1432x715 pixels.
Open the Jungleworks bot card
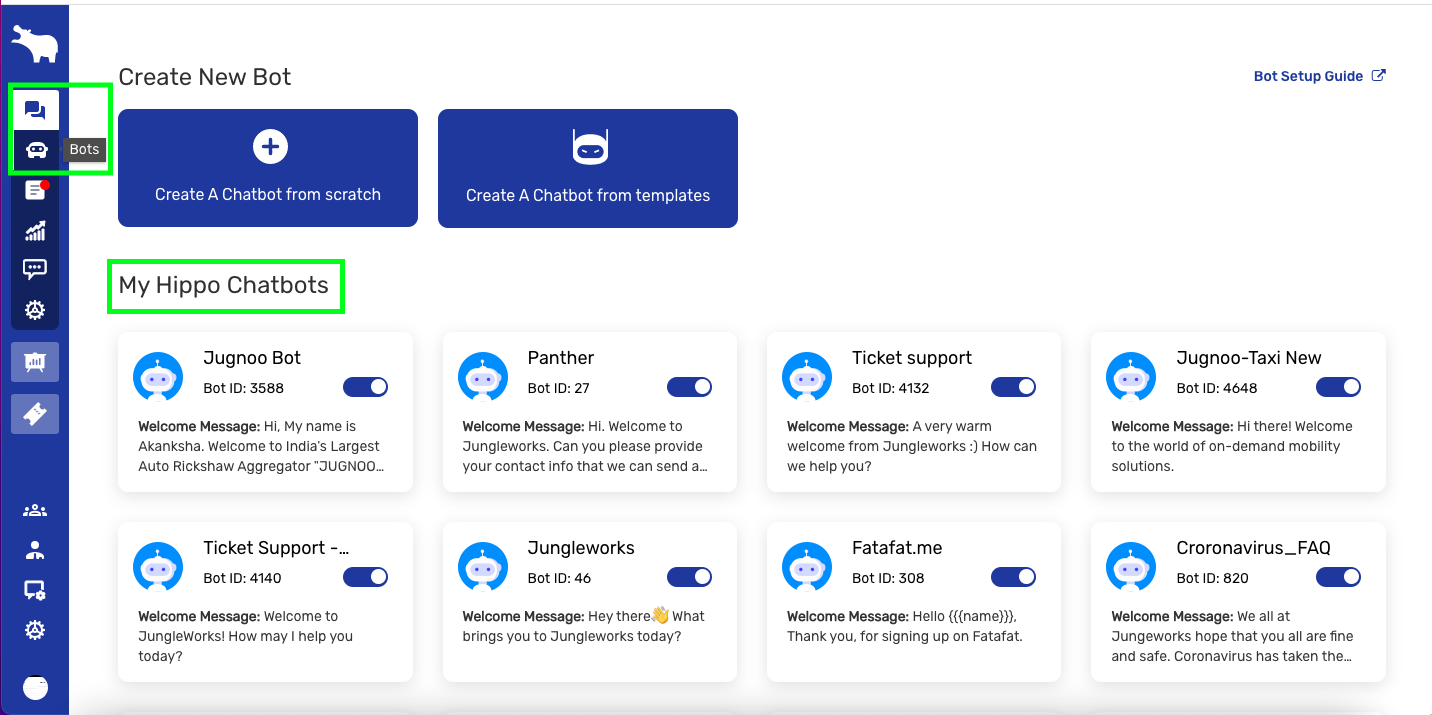tap(581, 548)
